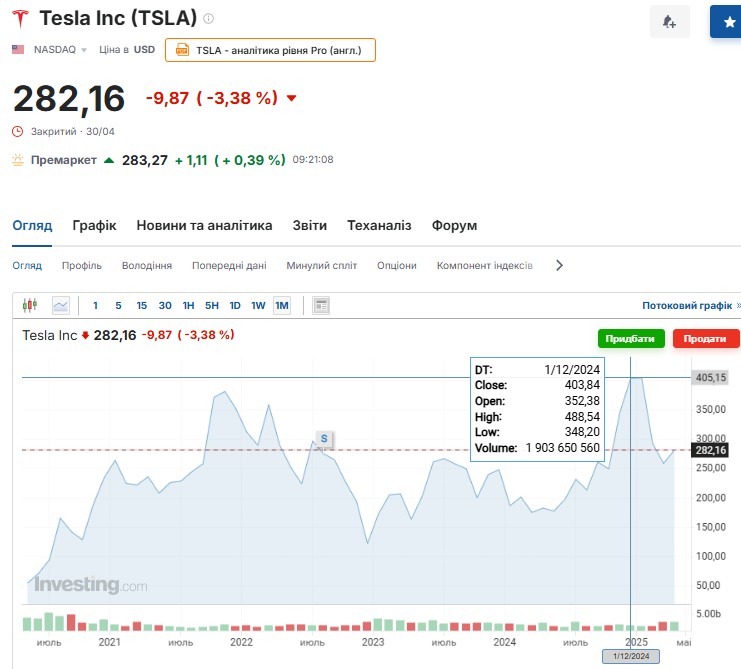Open the Новини та аналітика tab
741x669 pixels.
204,226
